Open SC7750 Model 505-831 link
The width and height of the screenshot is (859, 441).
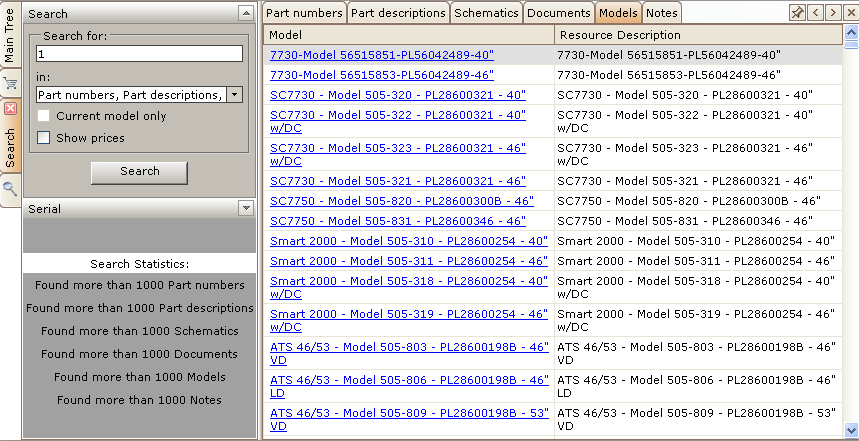click(398, 221)
